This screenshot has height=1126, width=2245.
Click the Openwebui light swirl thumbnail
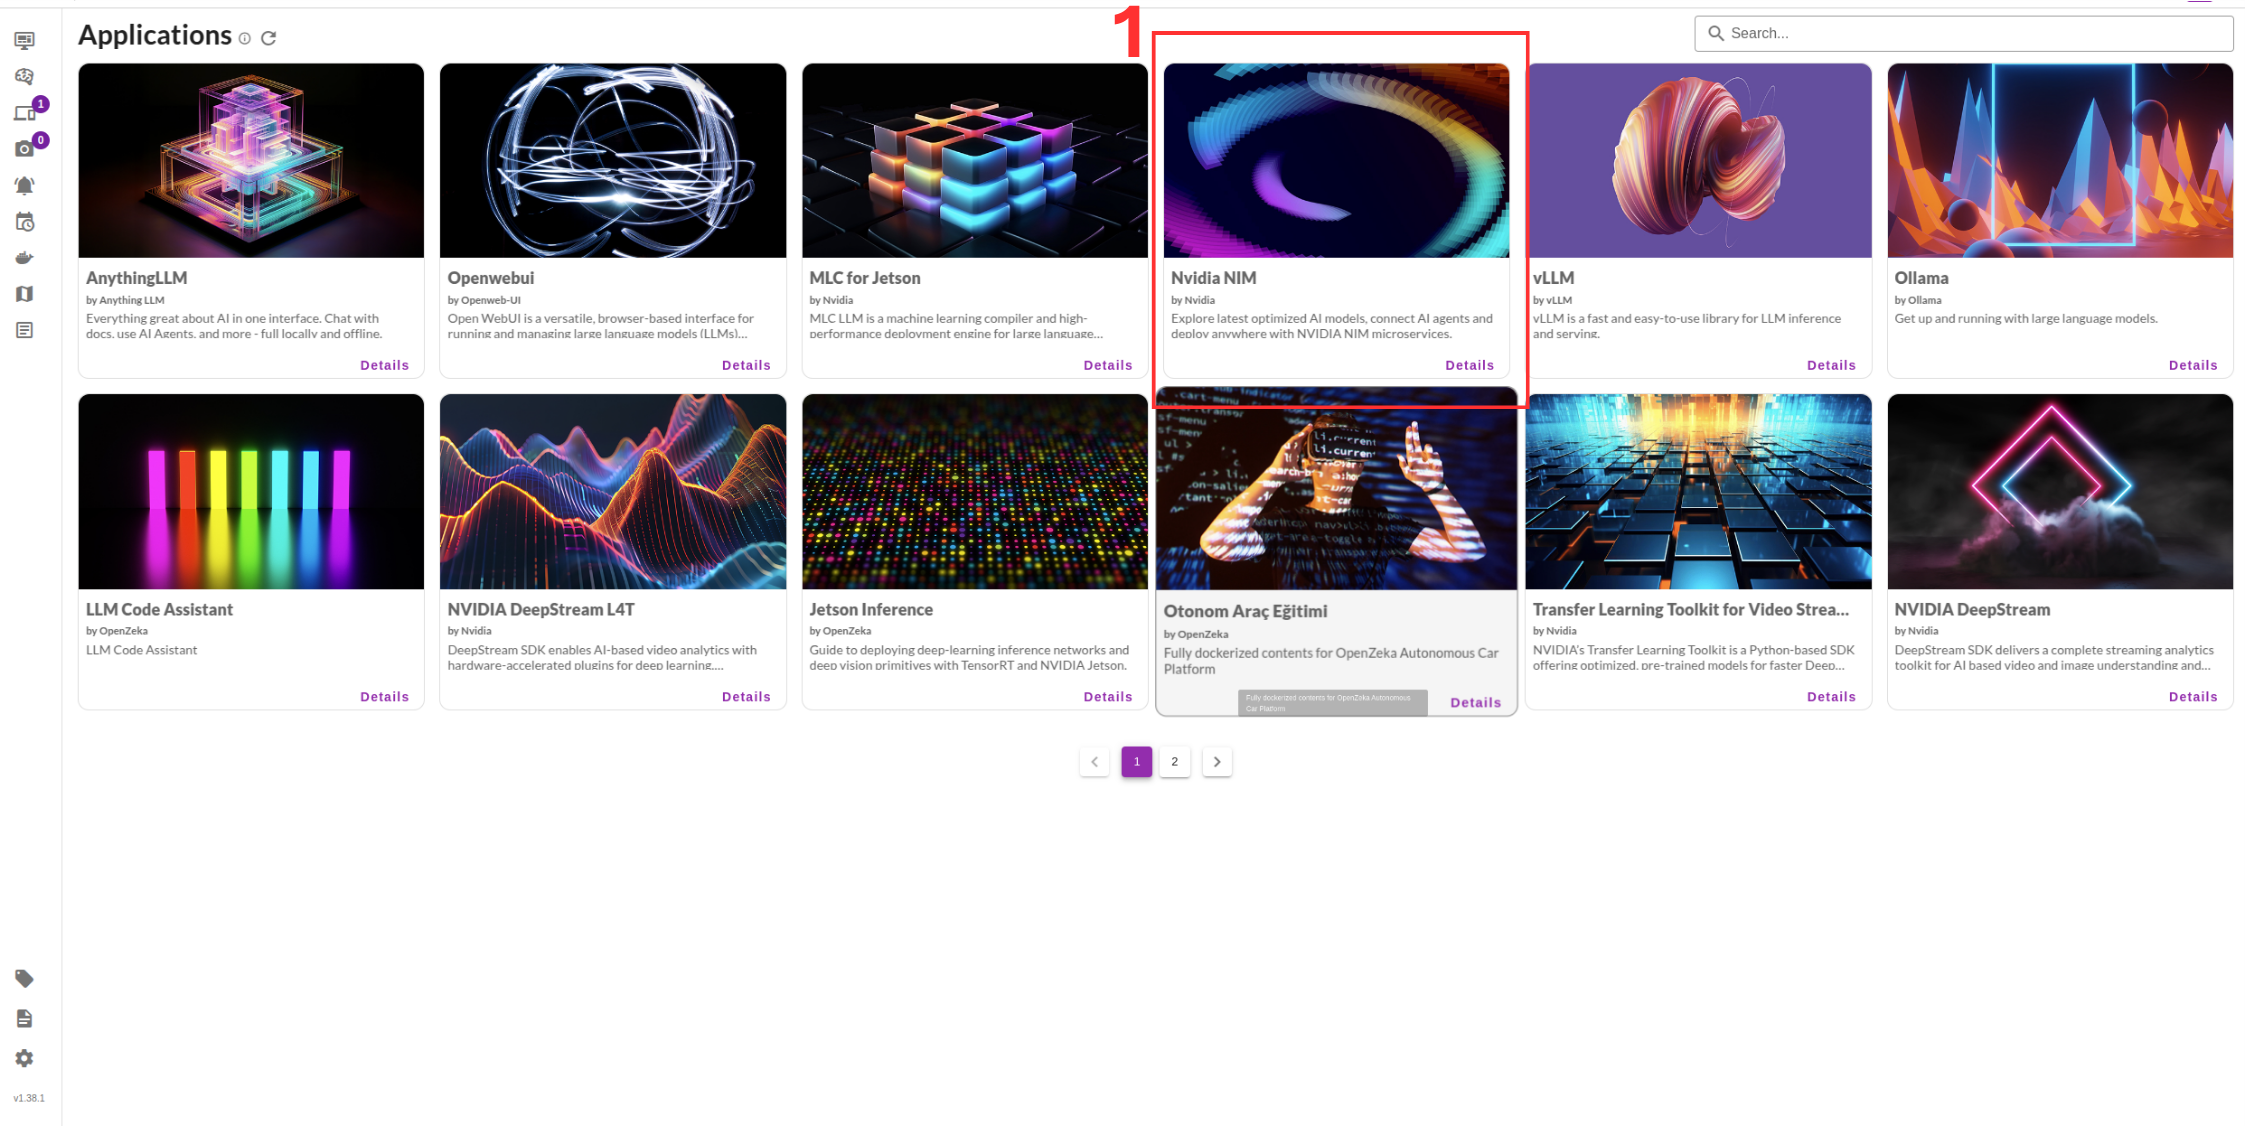(x=613, y=160)
